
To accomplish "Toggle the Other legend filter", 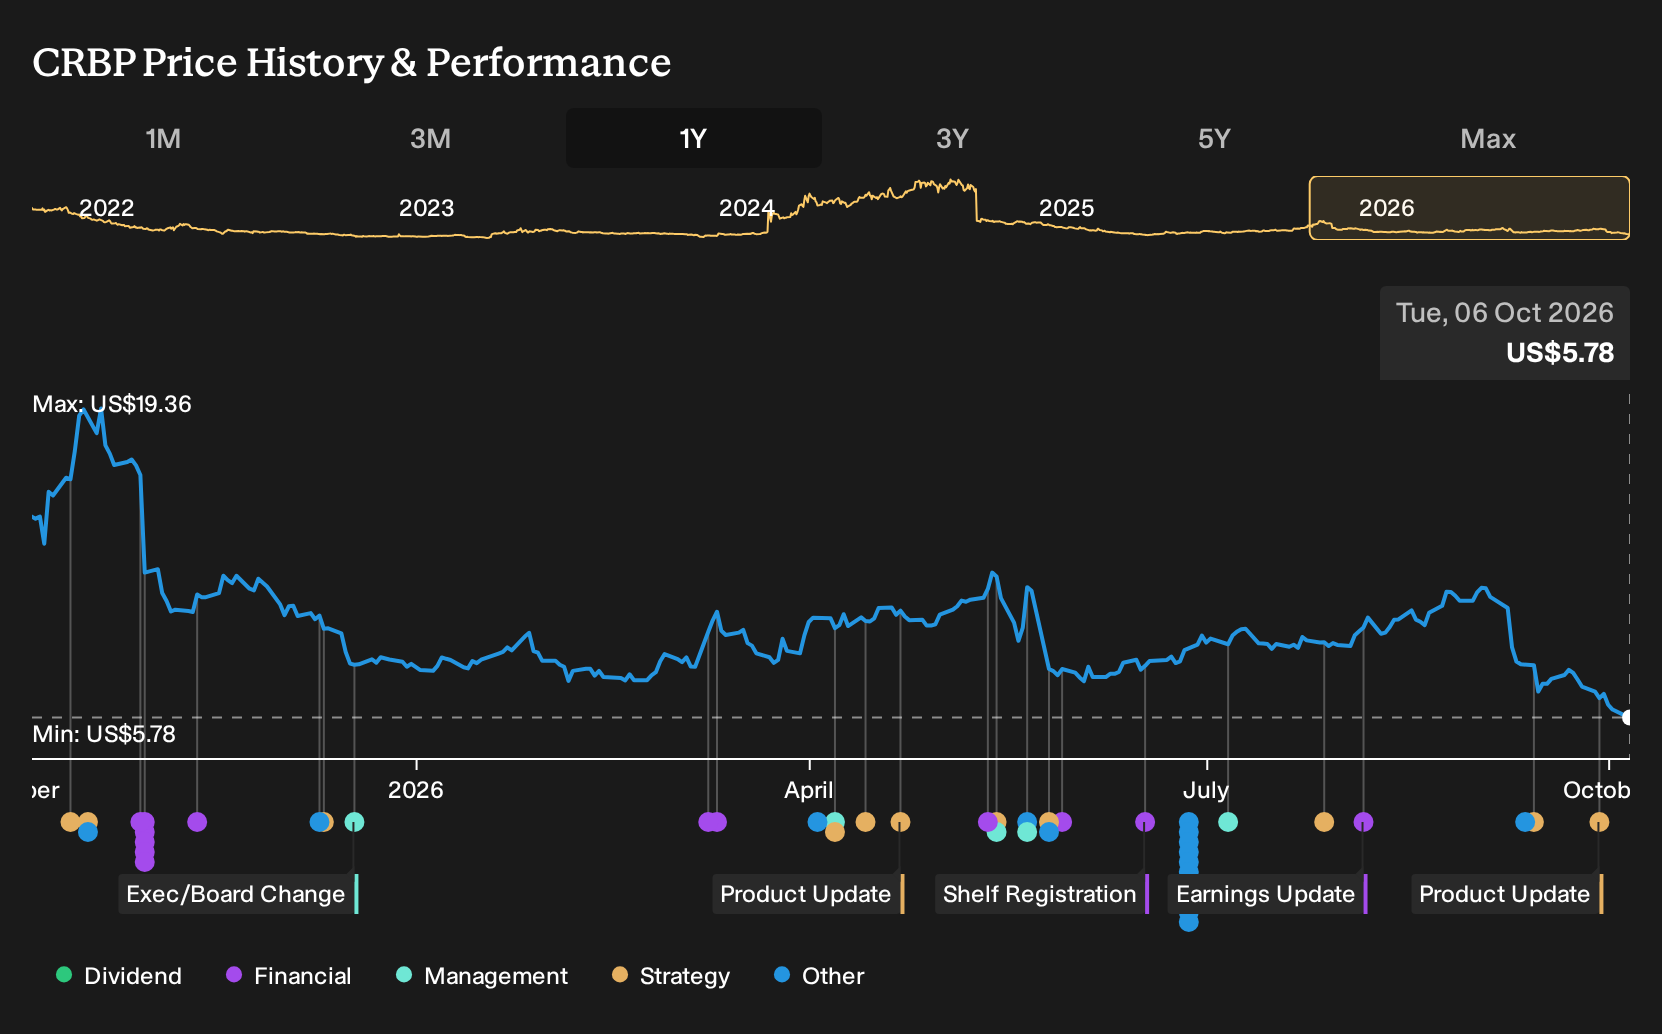I will tap(819, 976).
